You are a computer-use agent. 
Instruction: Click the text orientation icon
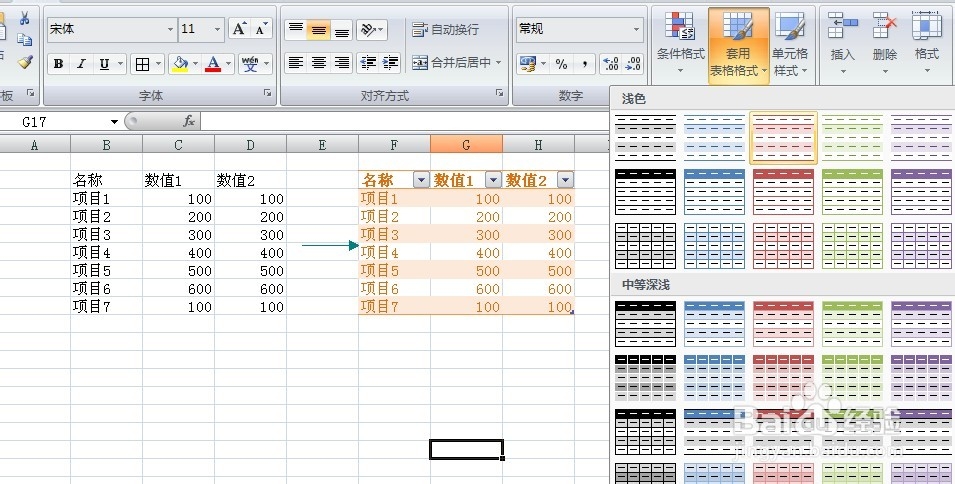pos(368,29)
